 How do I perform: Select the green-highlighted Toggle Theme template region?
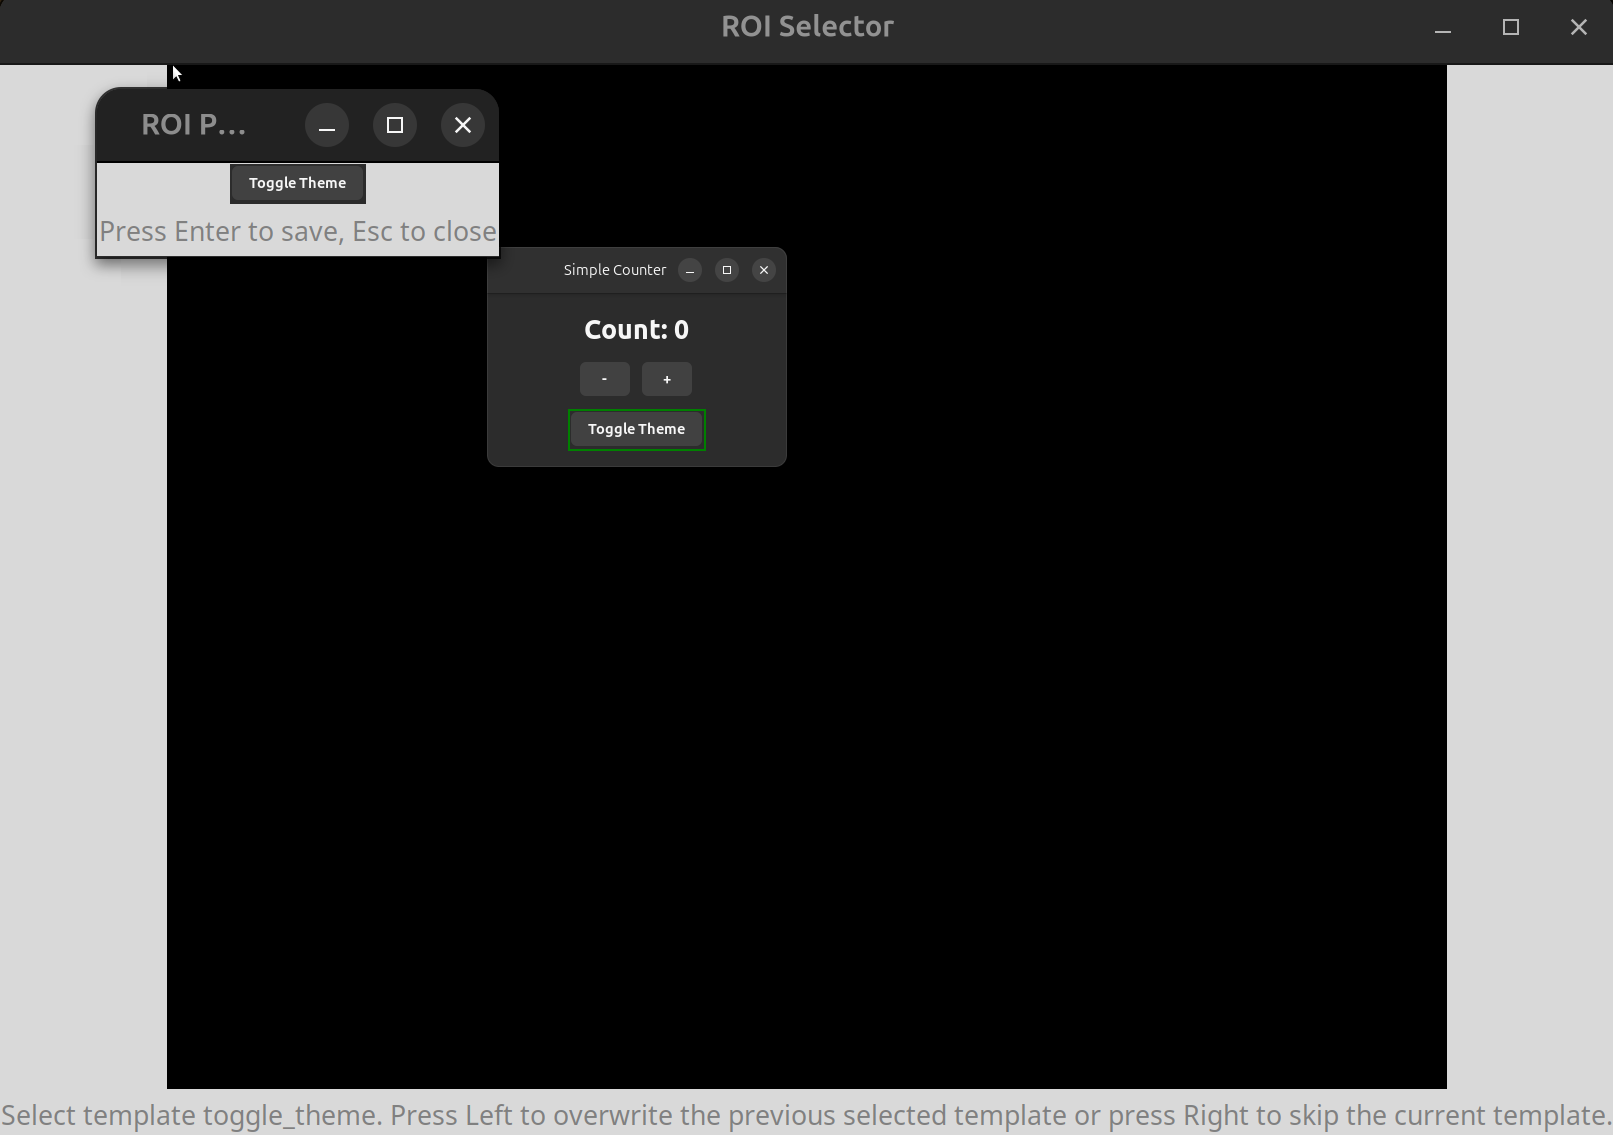point(636,429)
